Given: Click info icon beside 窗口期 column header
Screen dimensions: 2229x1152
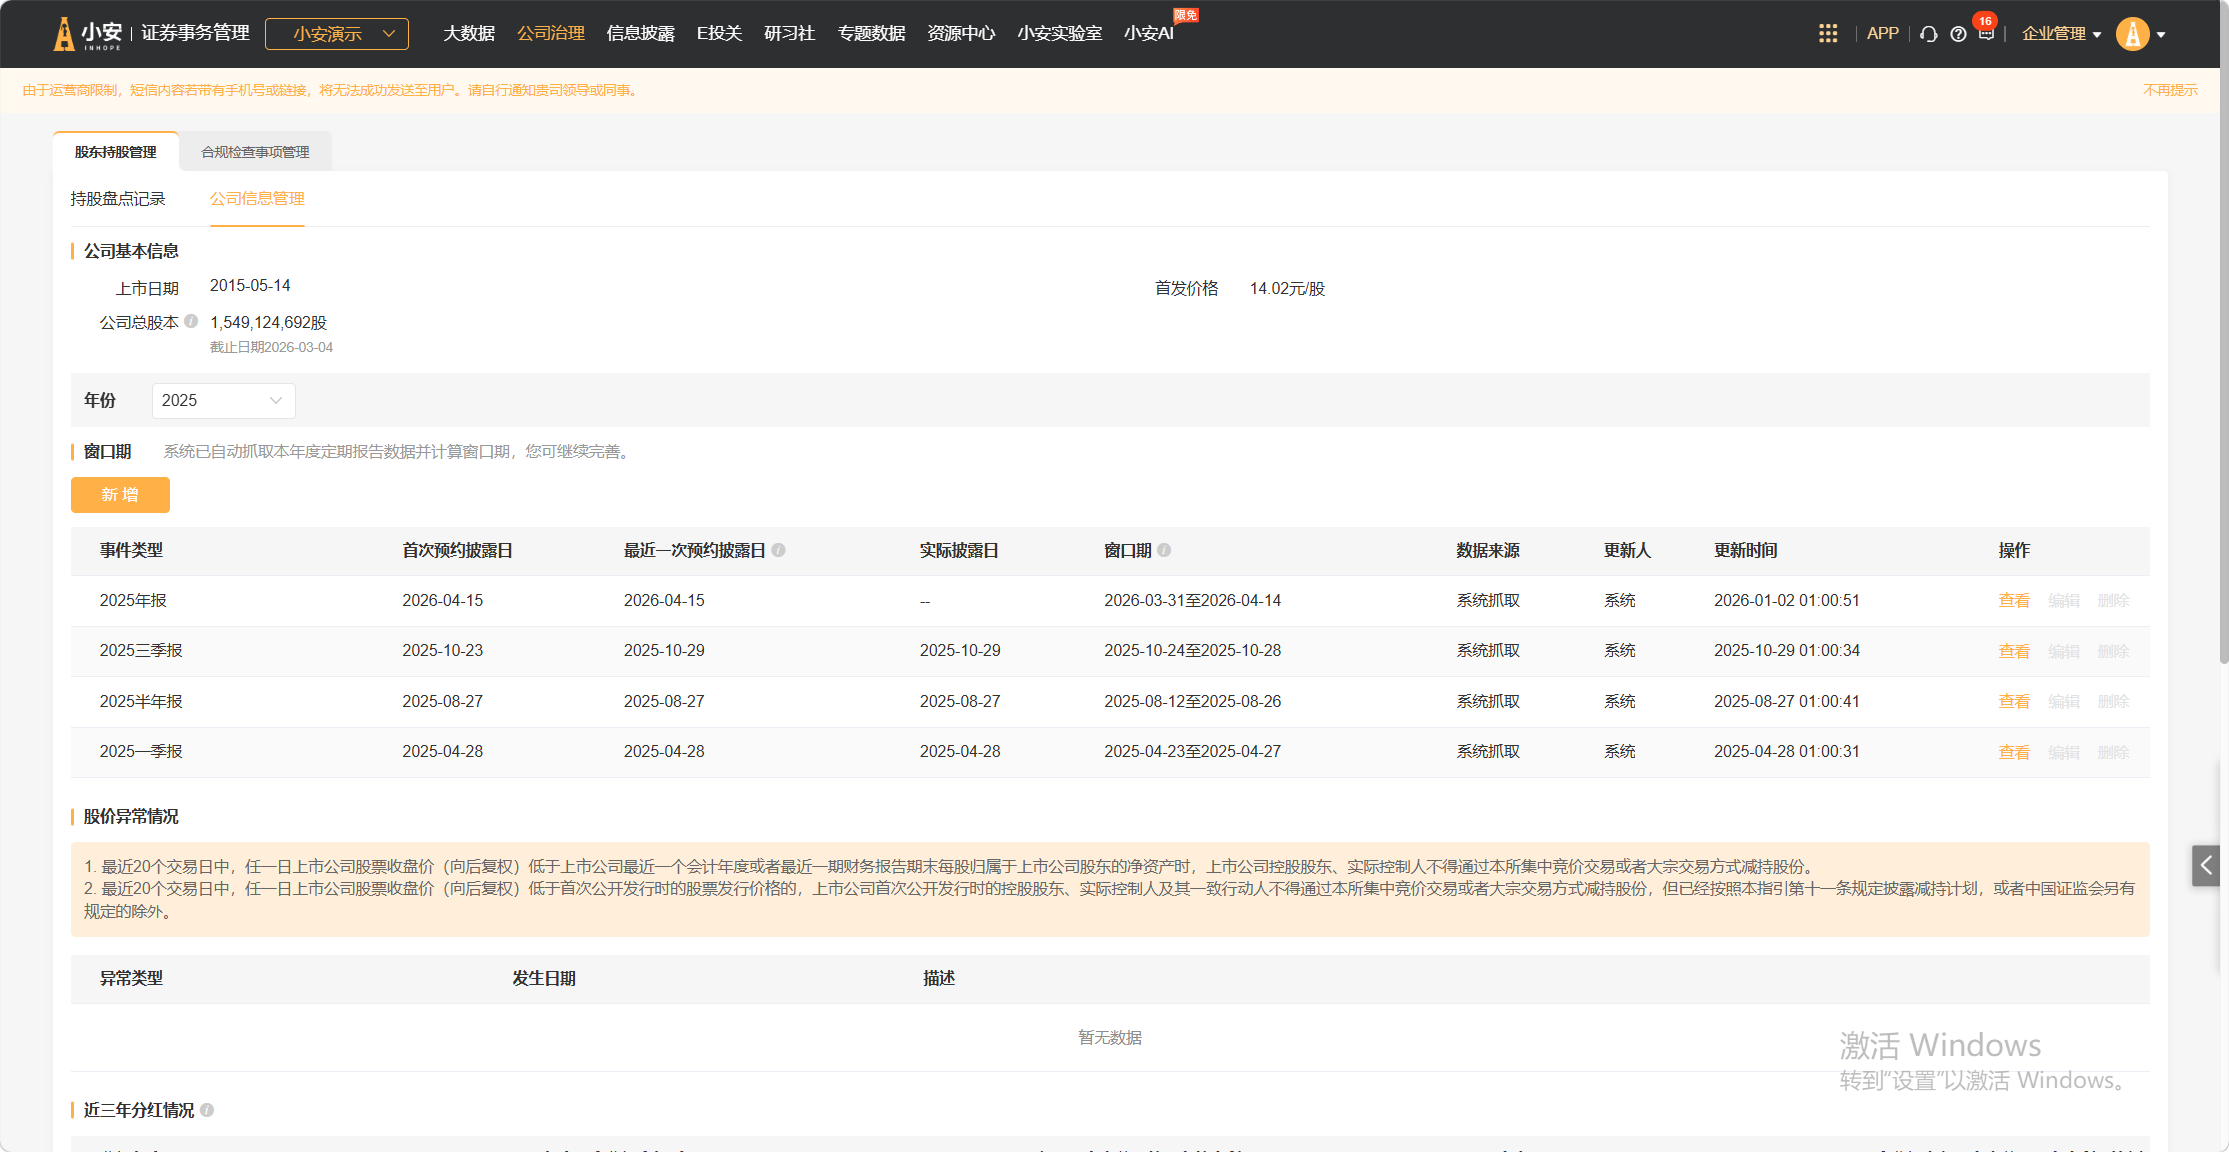Looking at the screenshot, I should click(1164, 550).
